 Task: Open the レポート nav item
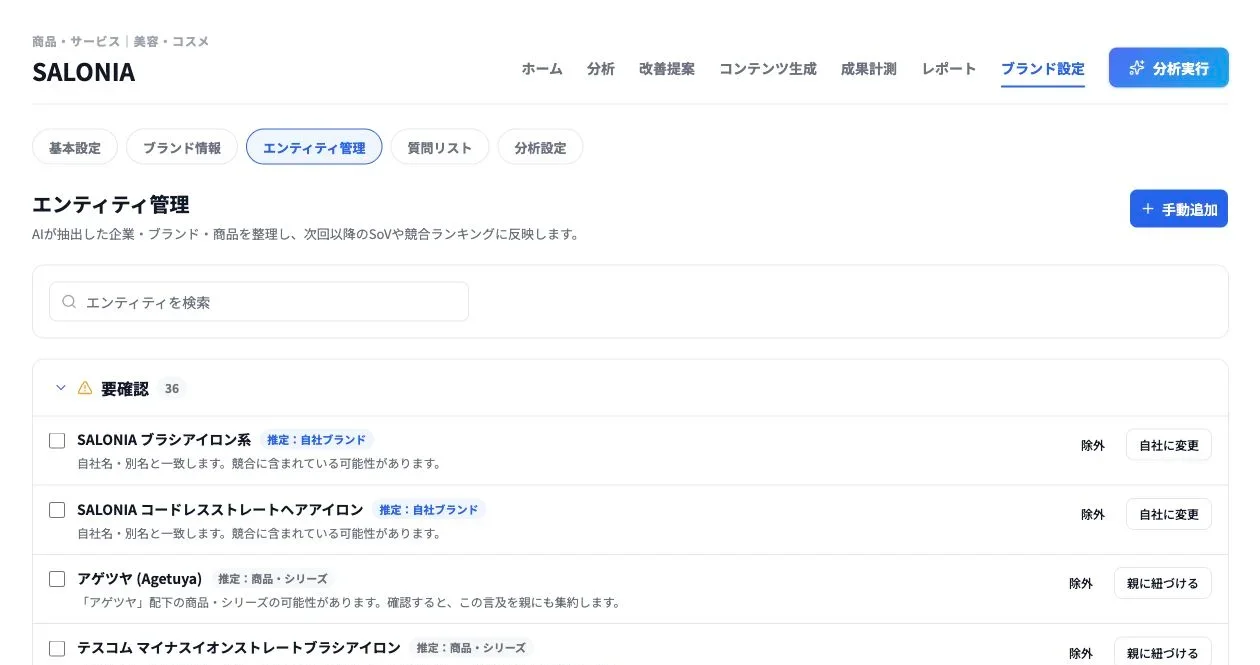click(x=949, y=69)
